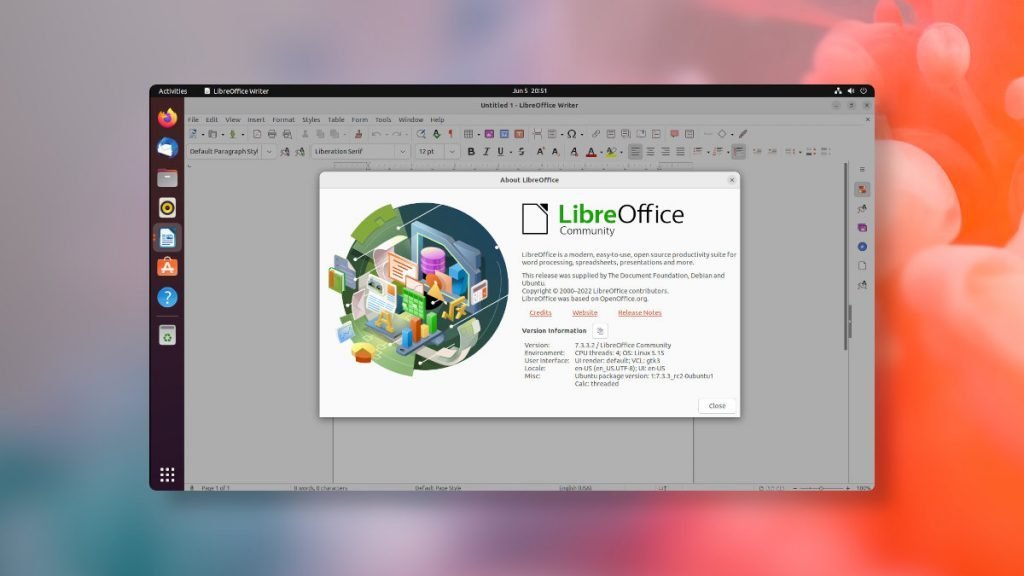Follow the Release Notes link
Image resolution: width=1024 pixels, height=576 pixels.
[639, 313]
